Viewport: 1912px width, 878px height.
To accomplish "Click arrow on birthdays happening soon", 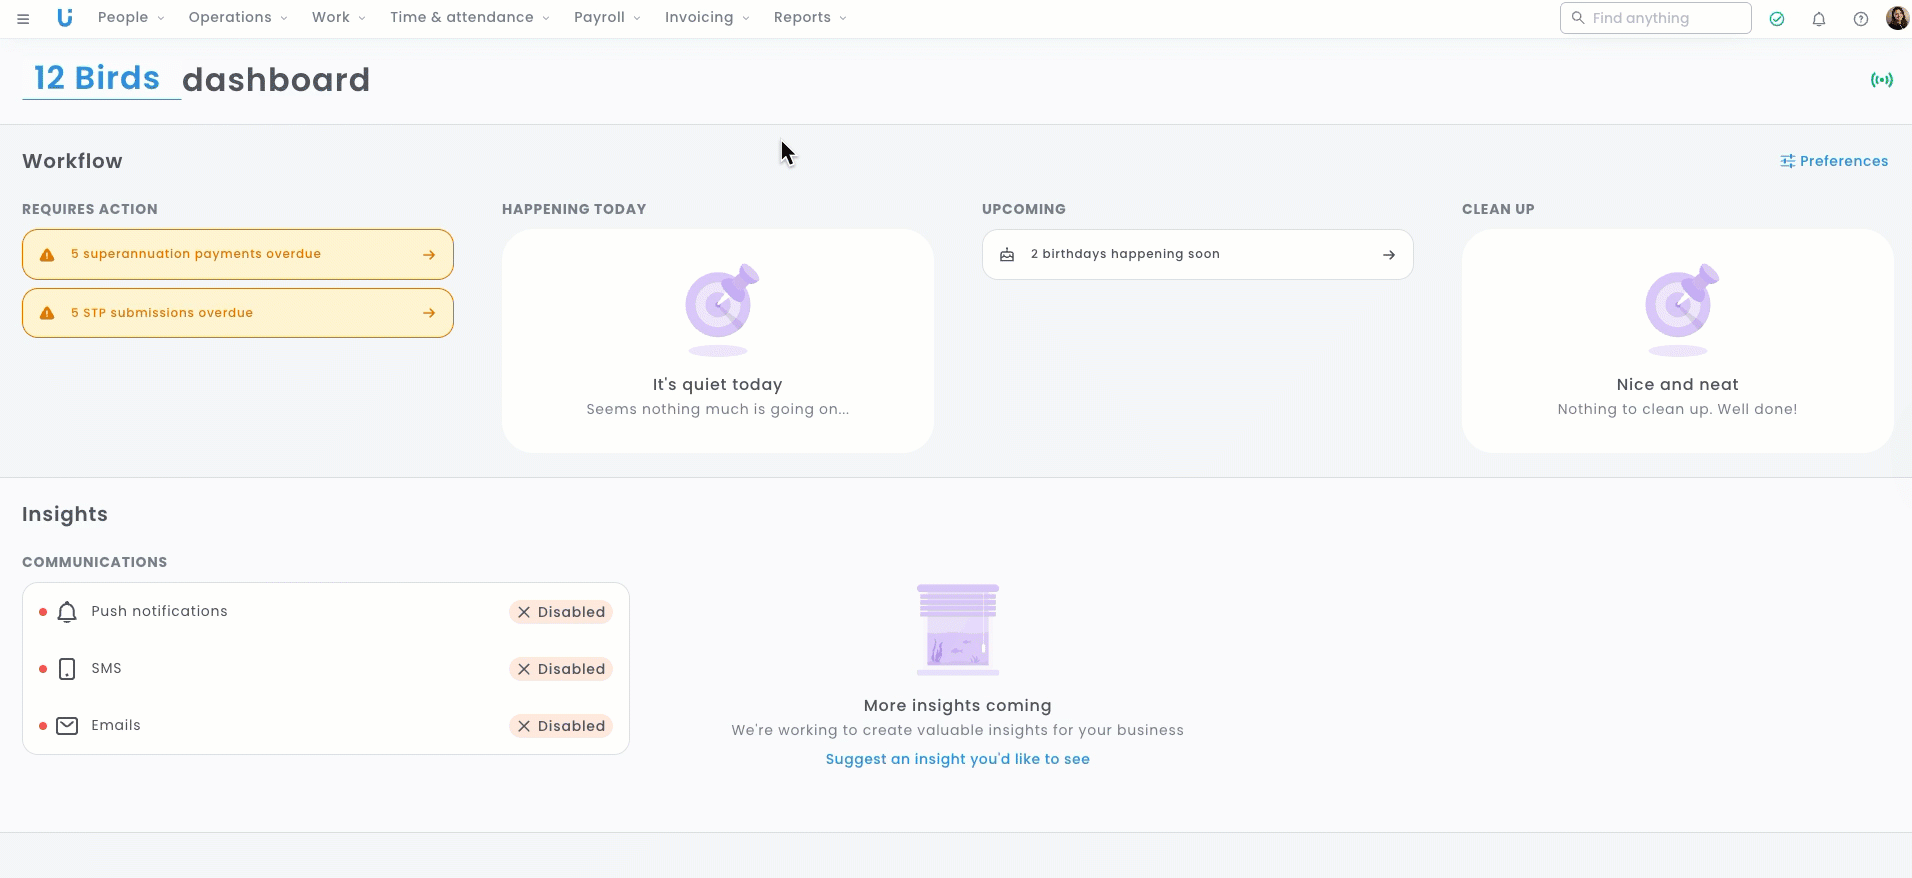I will point(1388,255).
